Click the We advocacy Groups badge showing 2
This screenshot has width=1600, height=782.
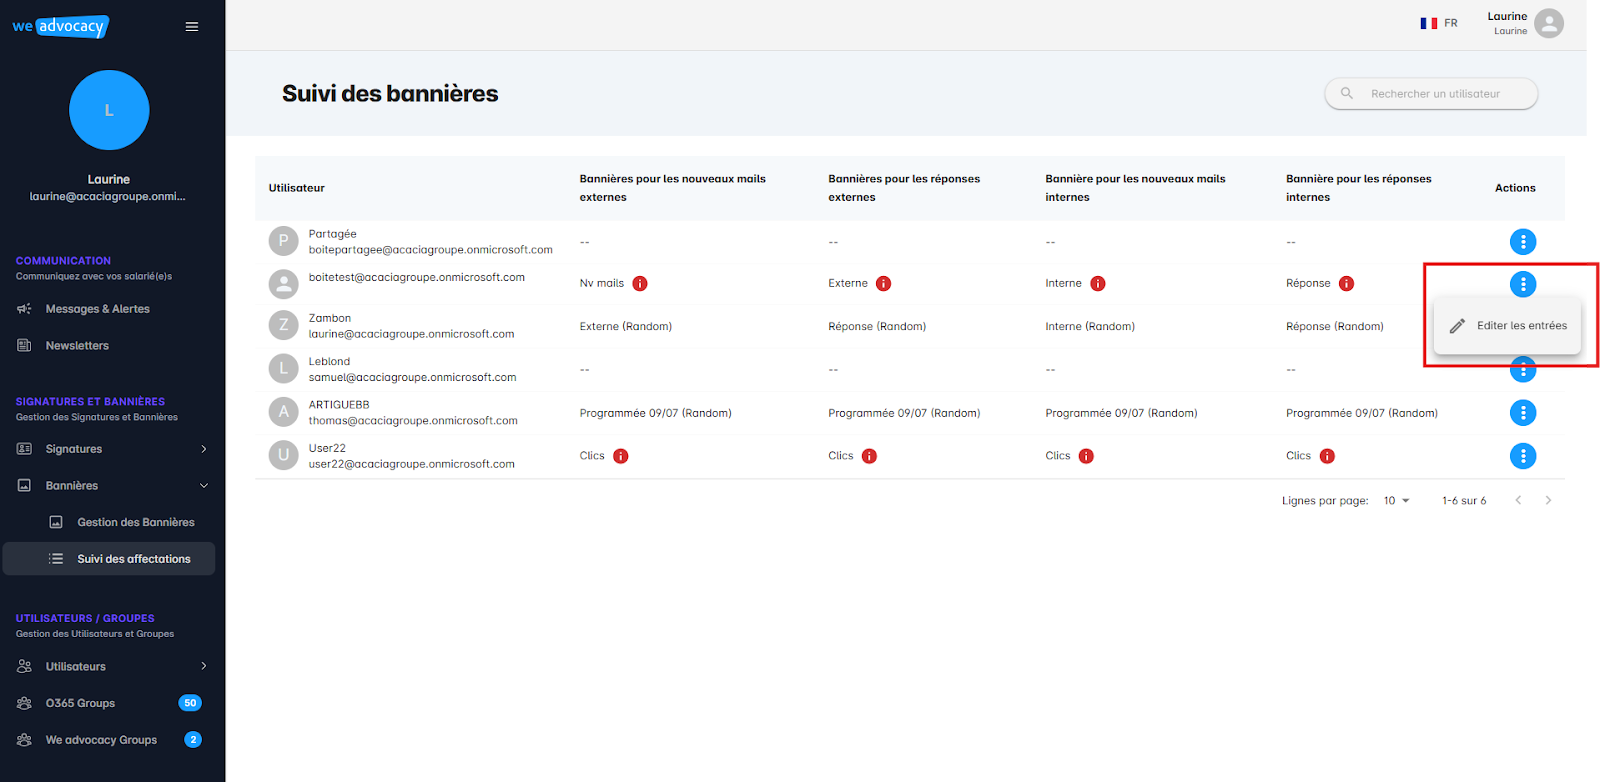pyautogui.click(x=193, y=740)
